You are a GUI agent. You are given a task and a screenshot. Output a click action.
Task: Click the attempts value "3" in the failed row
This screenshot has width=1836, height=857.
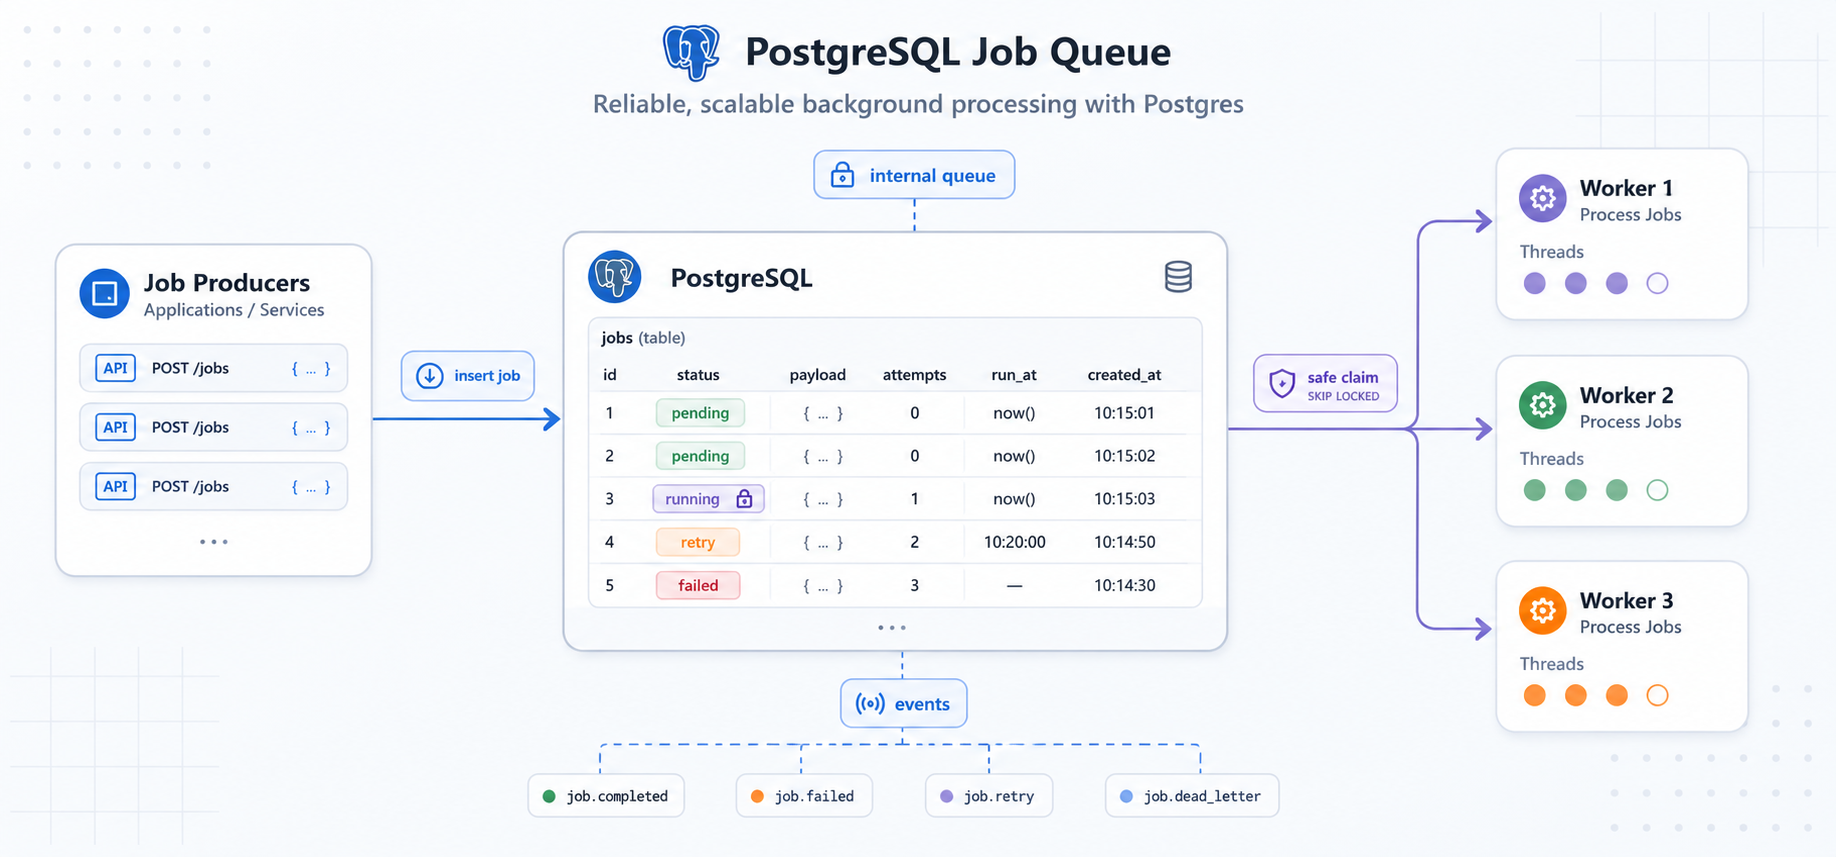click(914, 585)
